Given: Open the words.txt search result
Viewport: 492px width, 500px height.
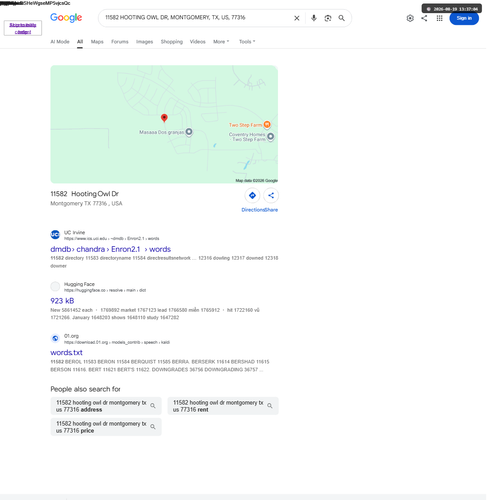Looking at the screenshot, I should tap(66, 353).
